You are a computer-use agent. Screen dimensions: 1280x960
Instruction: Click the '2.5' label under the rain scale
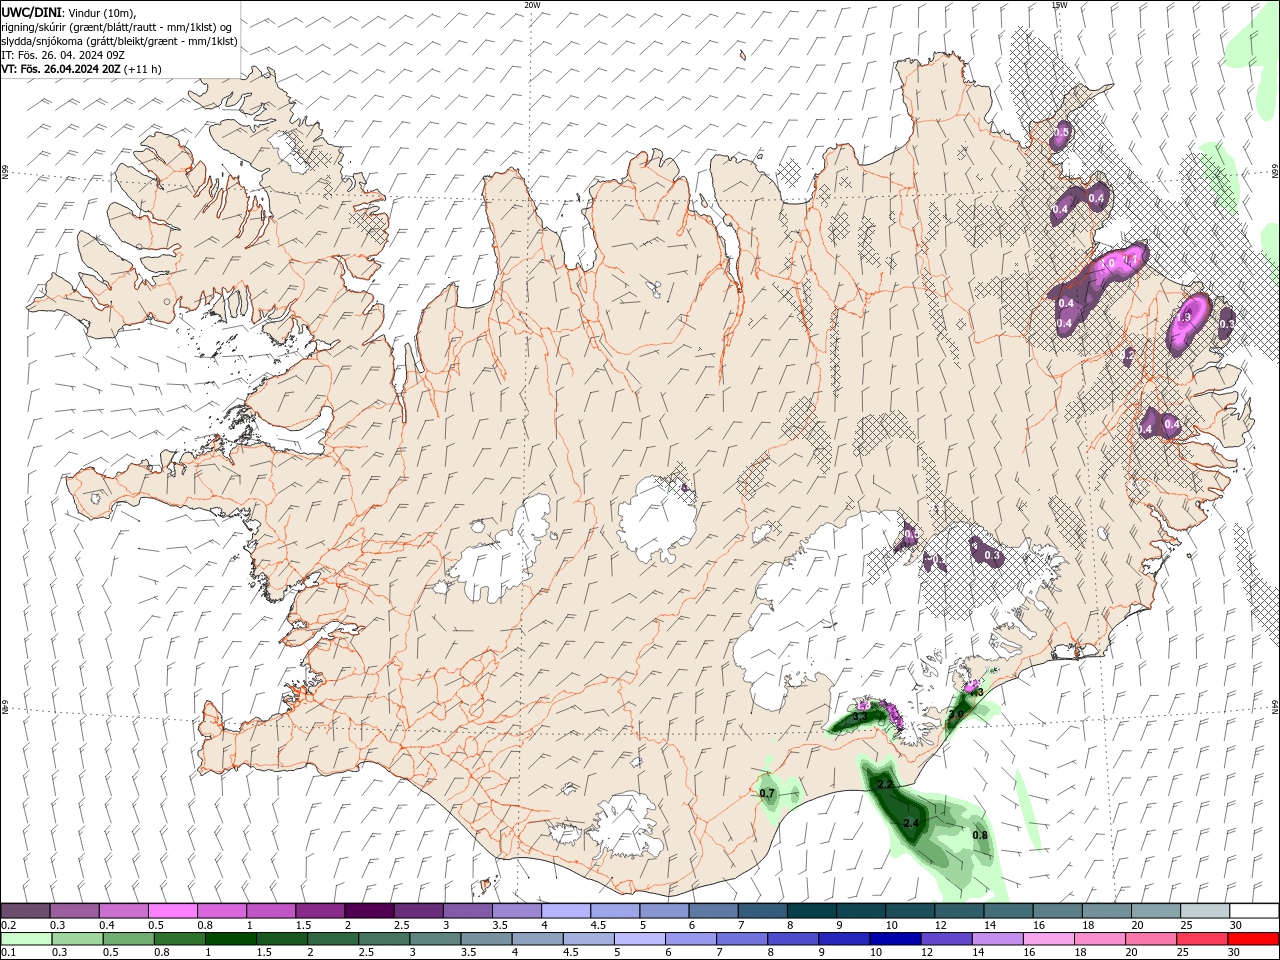pyautogui.click(x=366, y=953)
